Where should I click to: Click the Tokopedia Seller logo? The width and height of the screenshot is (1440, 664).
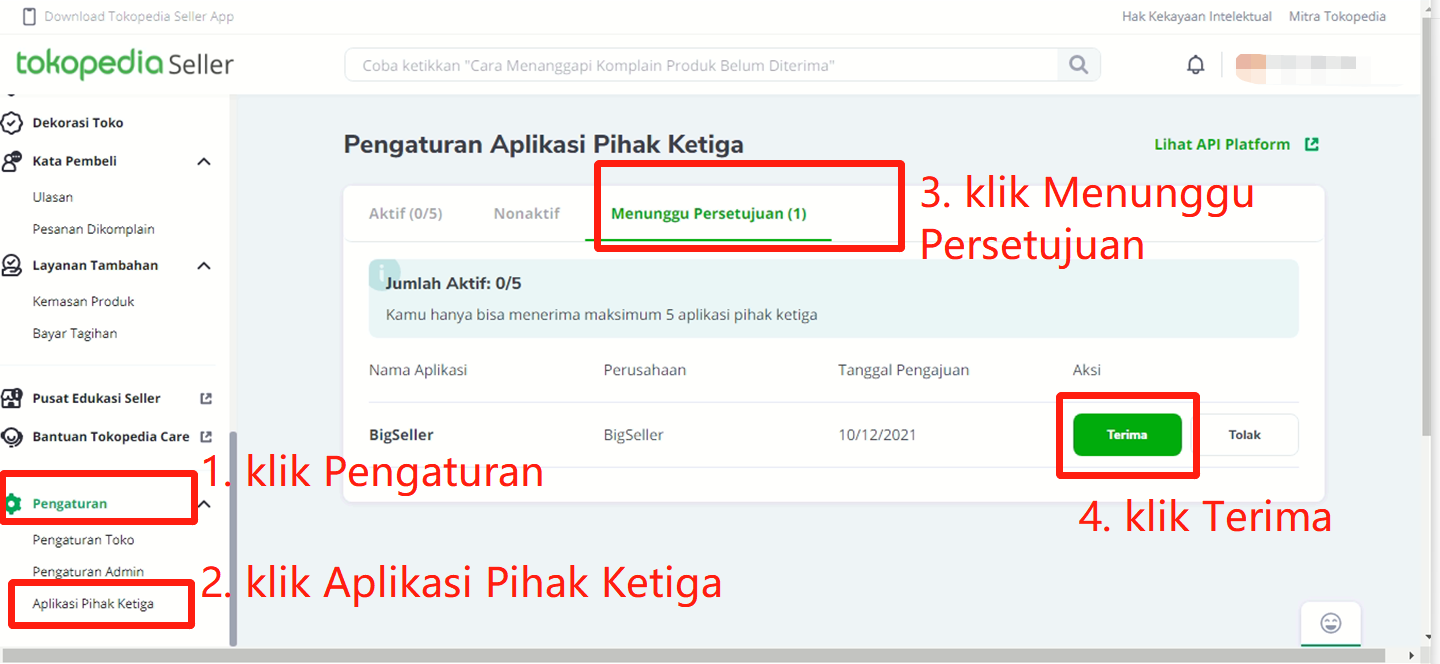pyautogui.click(x=125, y=64)
